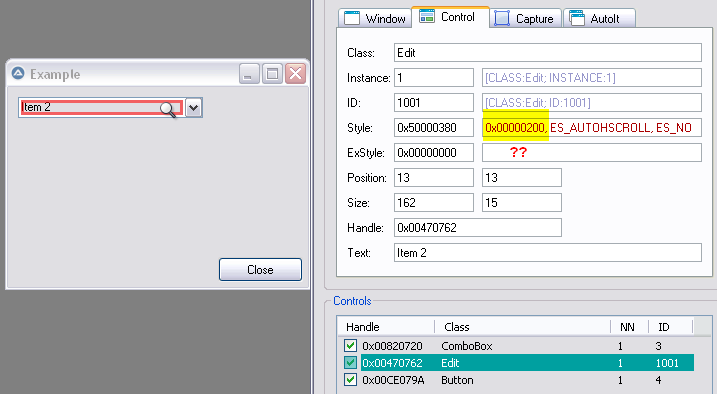Sort by the Class column header
The image size is (717, 394).
[522, 327]
